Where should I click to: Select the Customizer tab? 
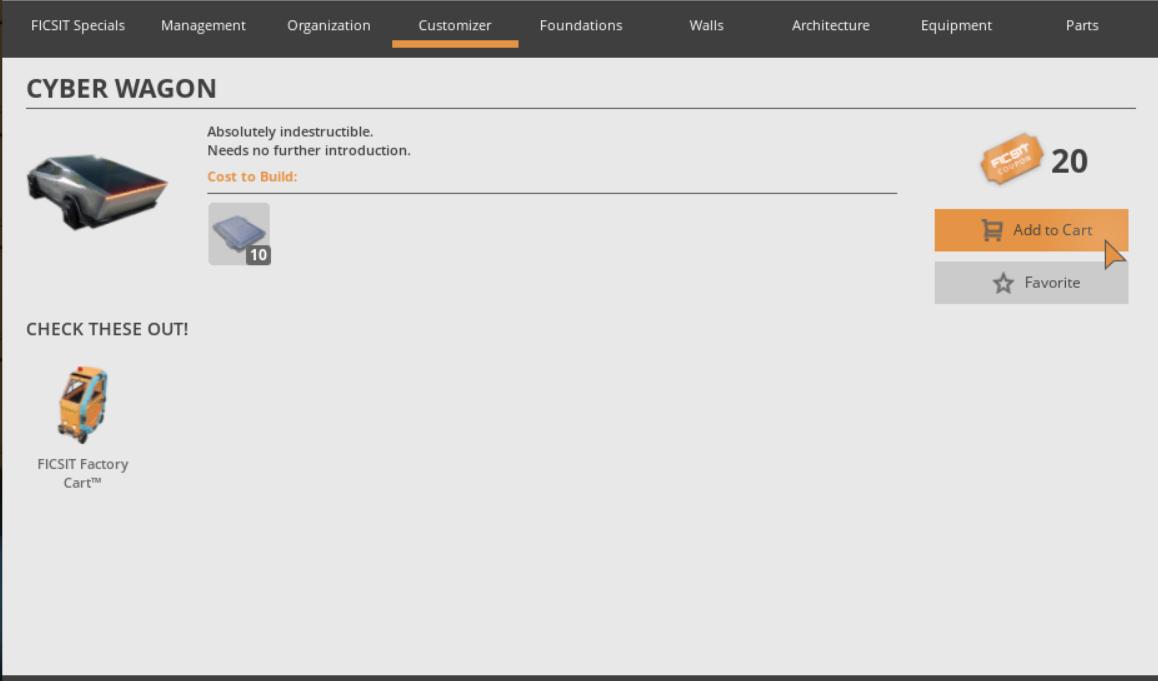tap(455, 25)
